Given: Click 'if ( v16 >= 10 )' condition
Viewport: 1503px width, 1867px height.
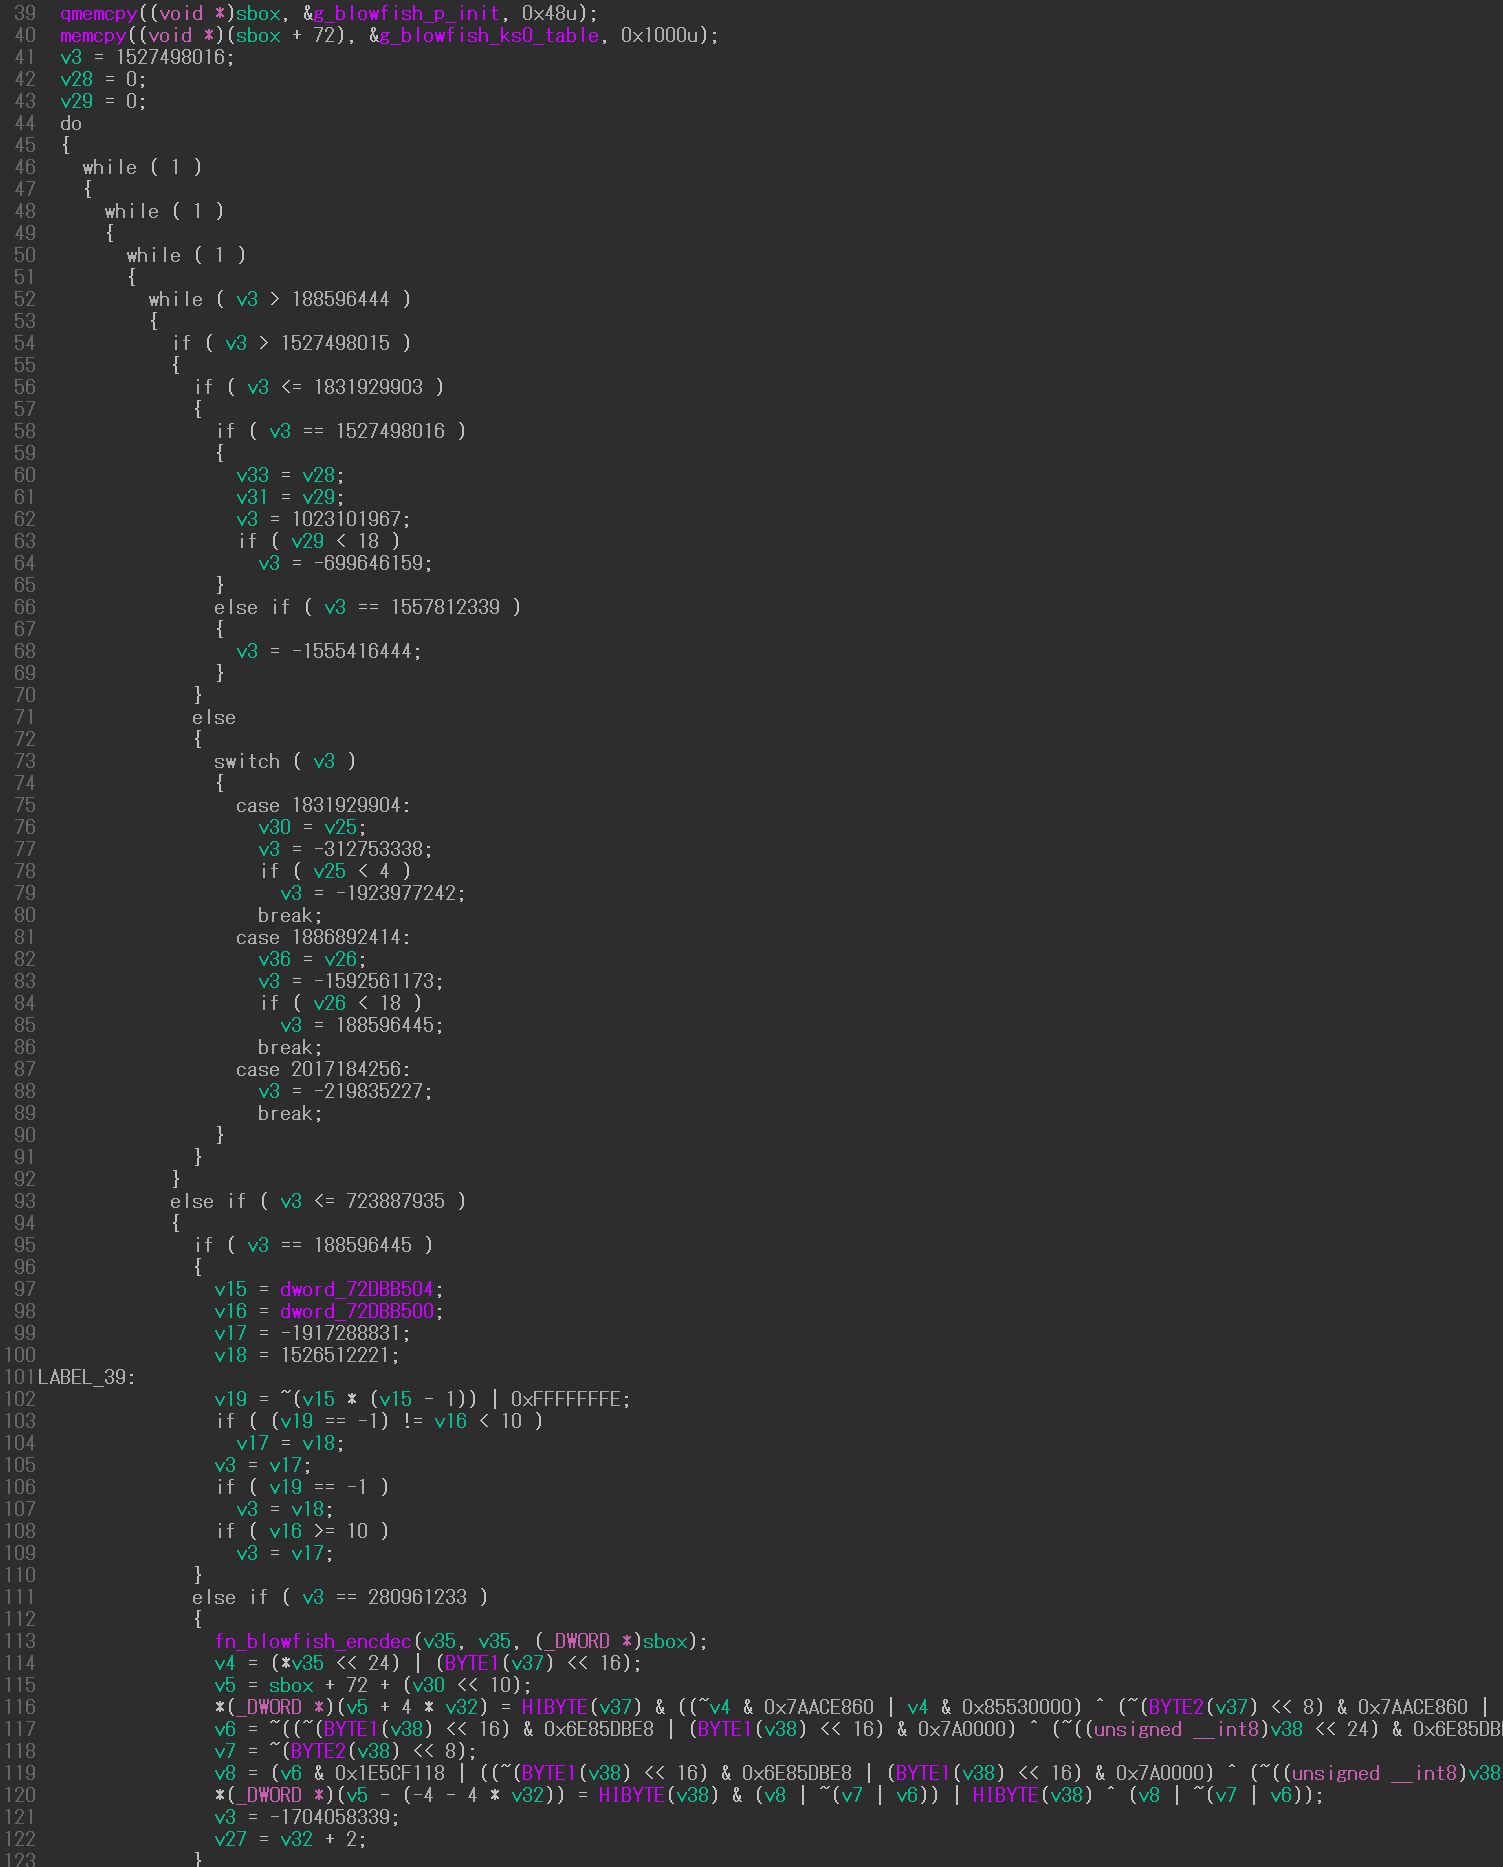Looking at the screenshot, I should (302, 1531).
